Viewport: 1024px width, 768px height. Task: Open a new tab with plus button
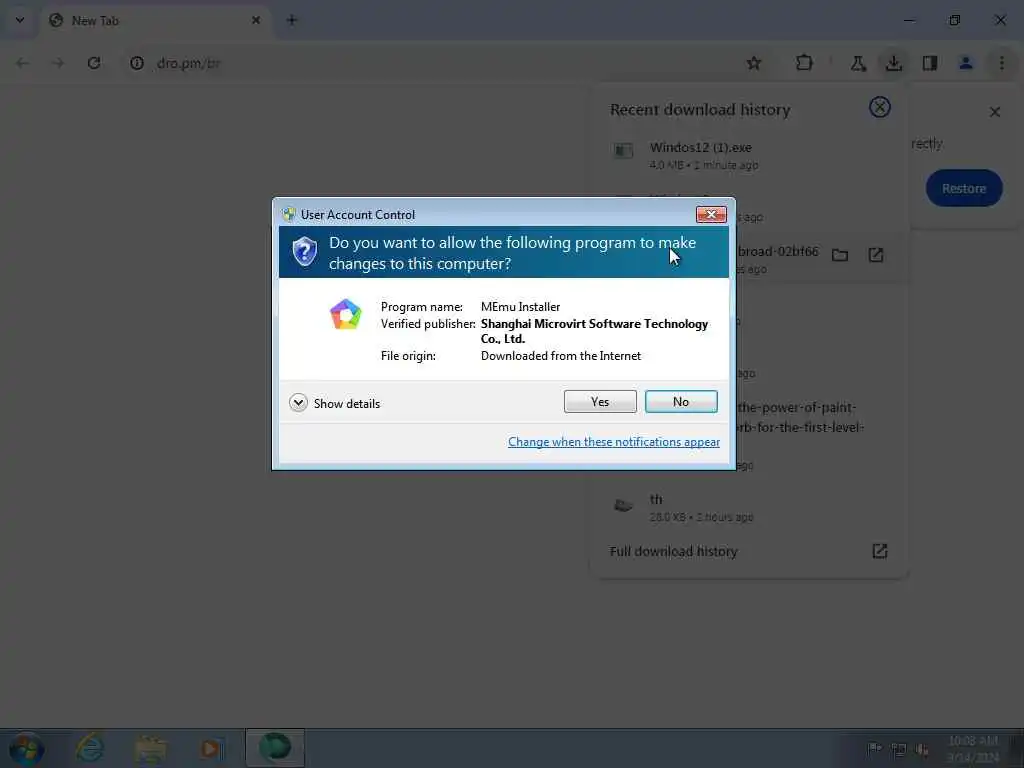pyautogui.click(x=291, y=20)
